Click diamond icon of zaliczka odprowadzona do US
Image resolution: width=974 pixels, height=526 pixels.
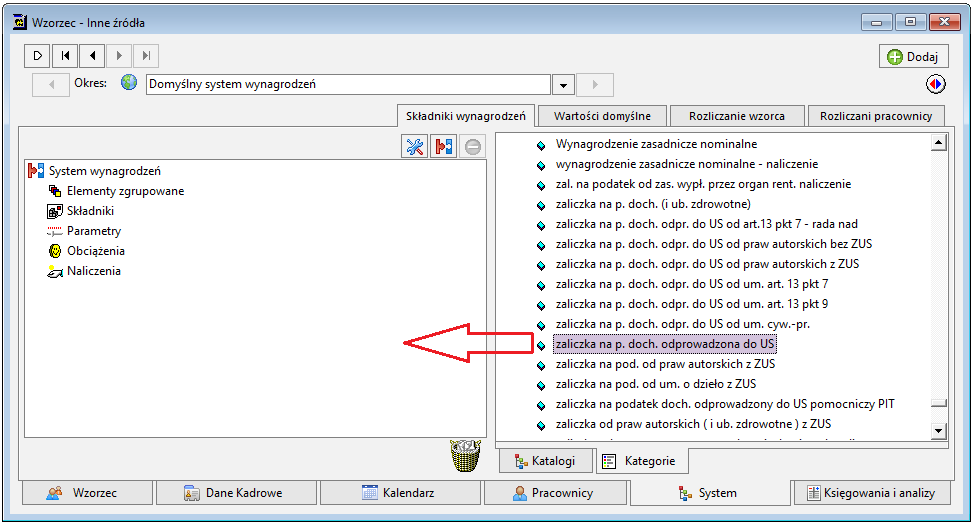[x=541, y=345]
